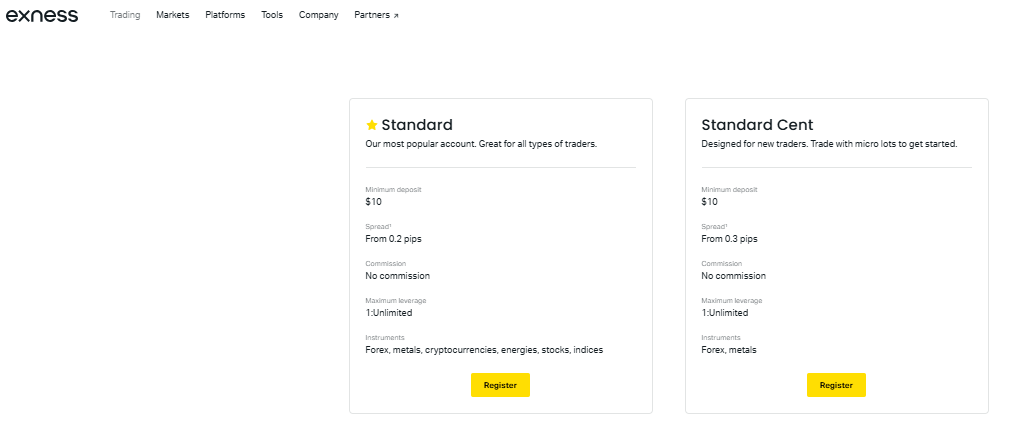Click Standard card's Commission label
Image resolution: width=1011 pixels, height=431 pixels.
point(384,264)
